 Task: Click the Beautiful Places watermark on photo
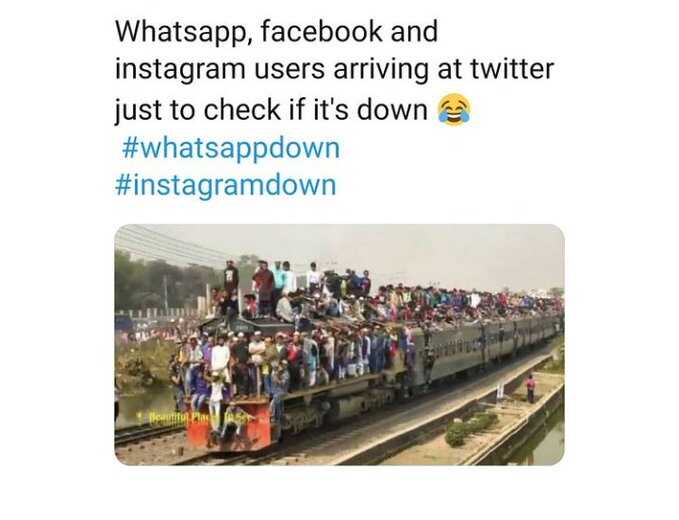195,418
